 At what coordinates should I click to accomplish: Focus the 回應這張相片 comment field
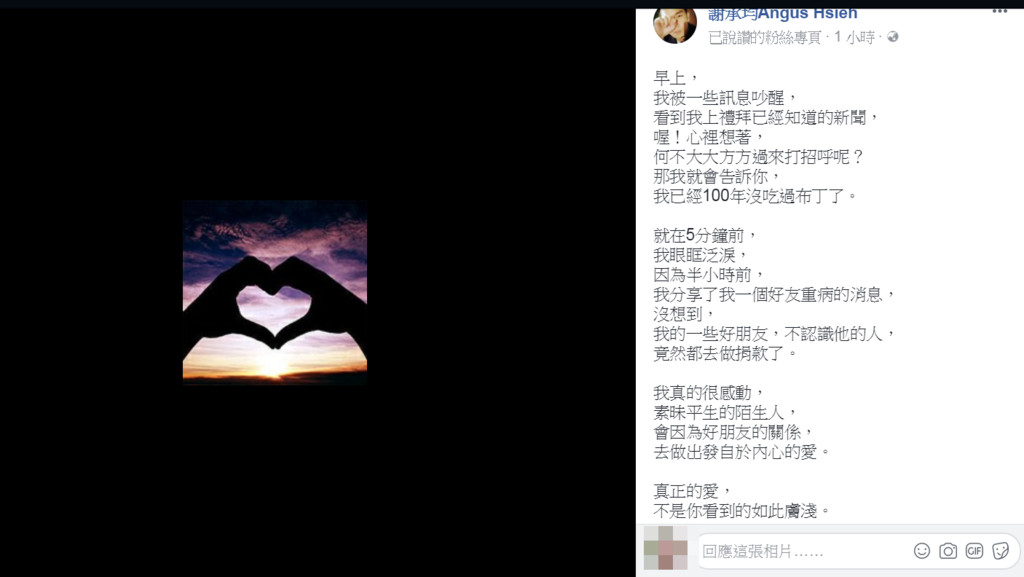[x=803, y=551]
